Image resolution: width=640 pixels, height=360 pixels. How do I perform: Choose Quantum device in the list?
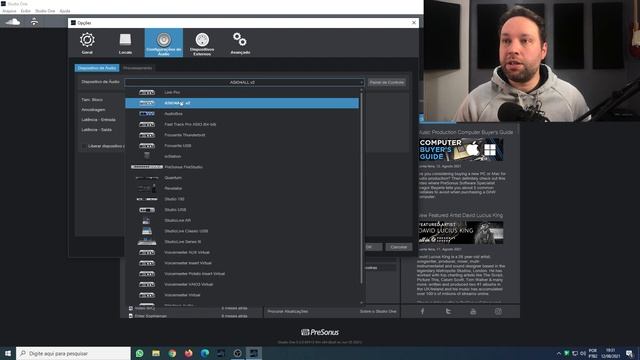tap(242, 178)
